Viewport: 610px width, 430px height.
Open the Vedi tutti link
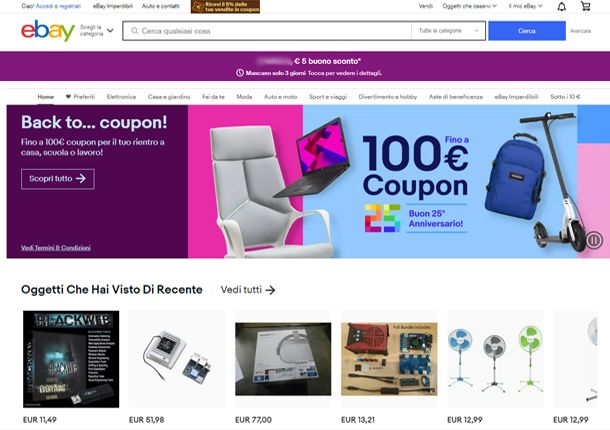pyautogui.click(x=248, y=290)
